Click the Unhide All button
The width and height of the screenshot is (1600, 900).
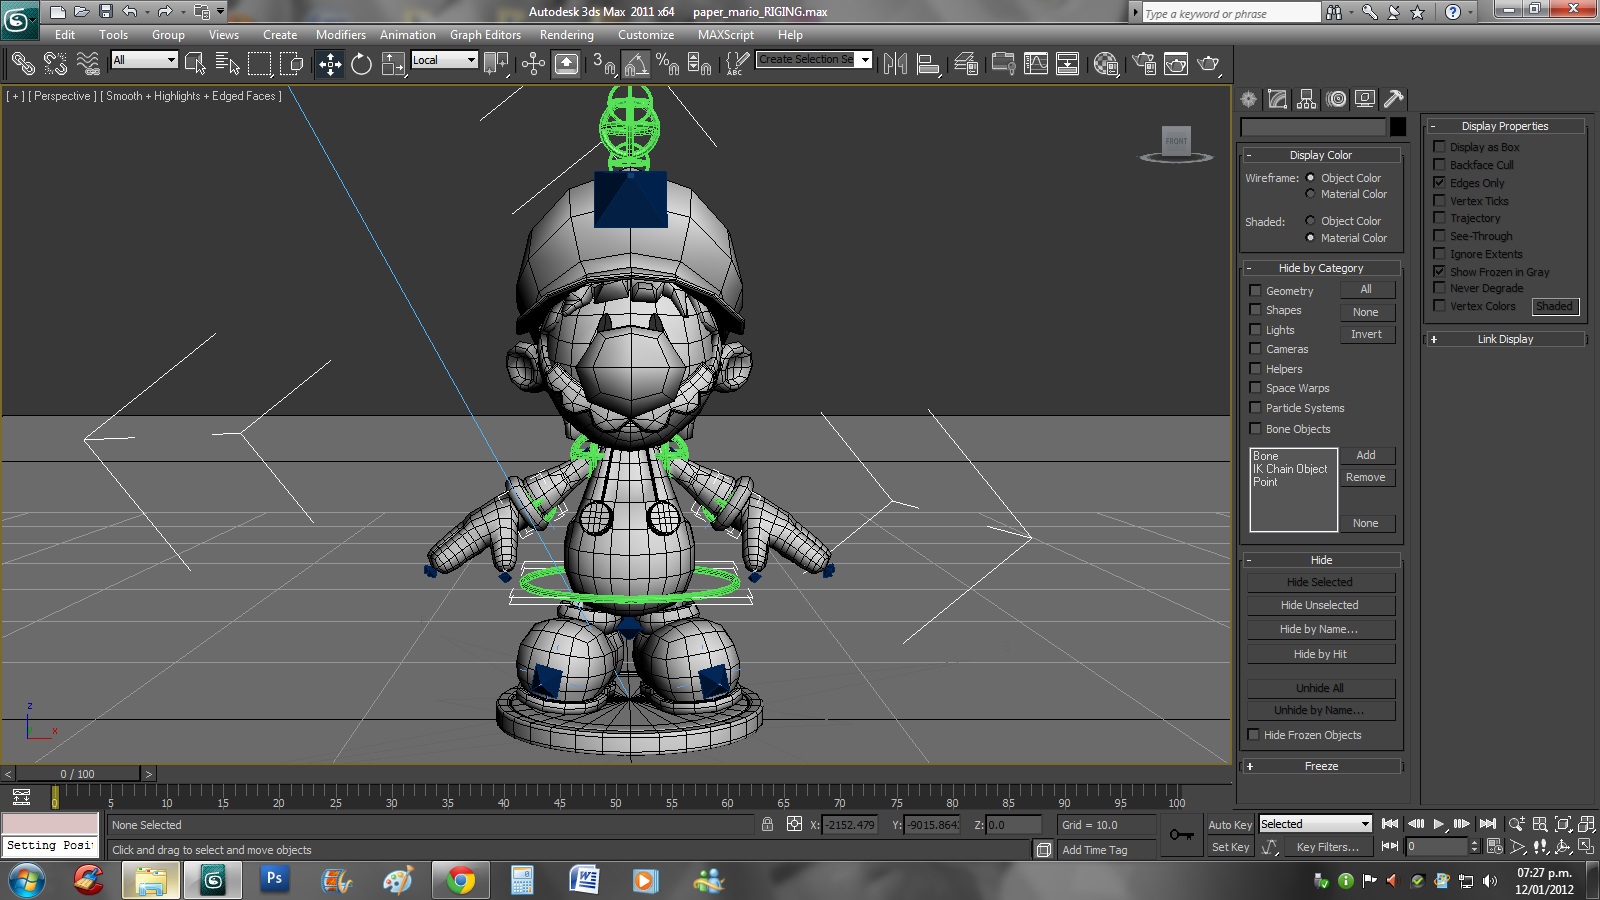pos(1320,688)
